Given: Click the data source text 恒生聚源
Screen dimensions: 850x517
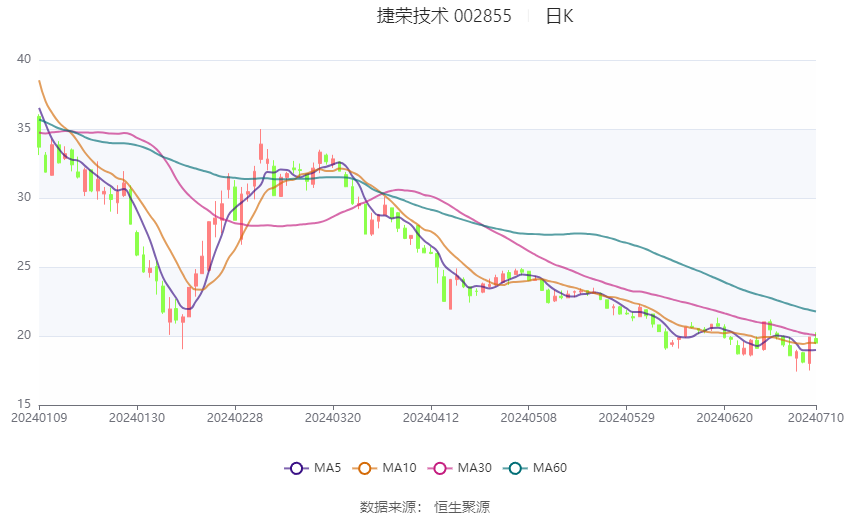Looking at the screenshot, I should coord(462,507).
